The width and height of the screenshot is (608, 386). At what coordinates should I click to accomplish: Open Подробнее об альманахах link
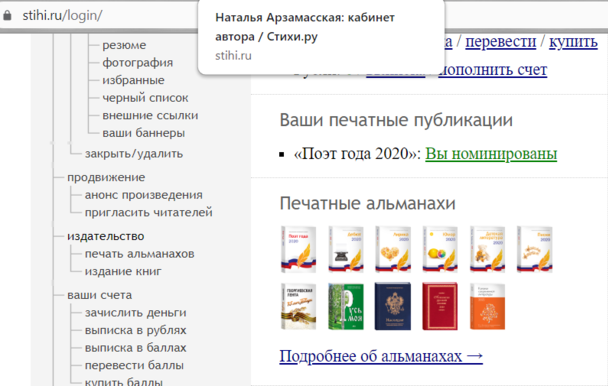click(x=381, y=356)
